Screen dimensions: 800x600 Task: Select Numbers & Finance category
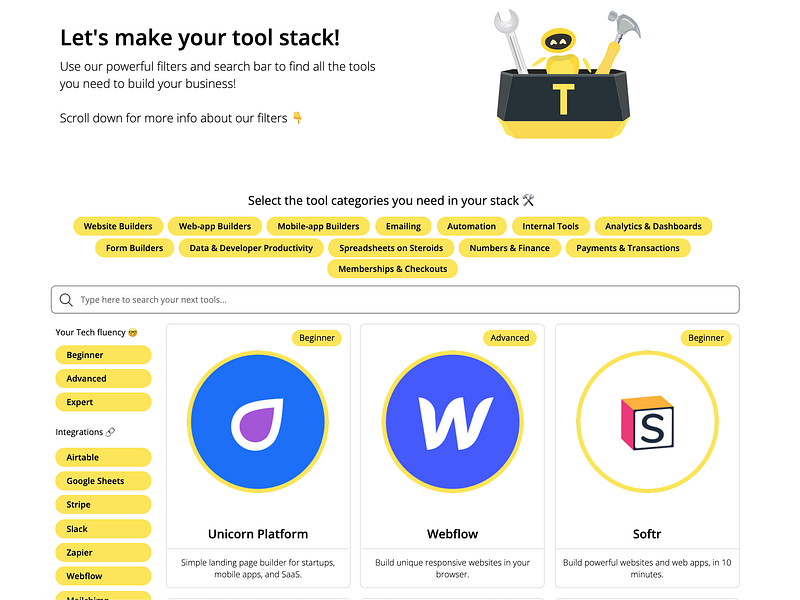[510, 248]
